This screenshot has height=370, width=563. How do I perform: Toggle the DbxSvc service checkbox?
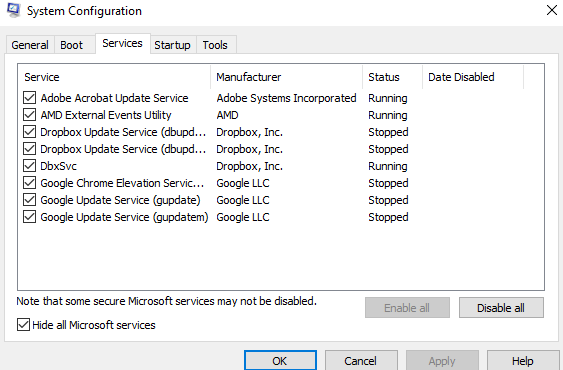pyautogui.click(x=29, y=166)
